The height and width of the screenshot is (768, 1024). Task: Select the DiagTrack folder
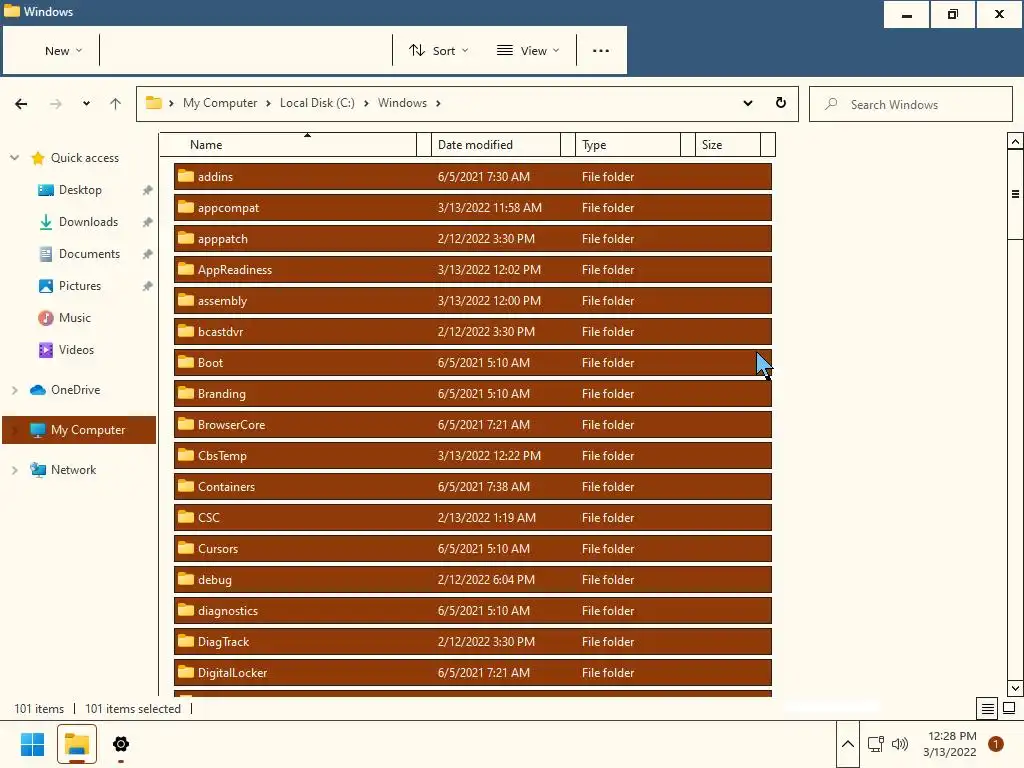[x=473, y=641]
